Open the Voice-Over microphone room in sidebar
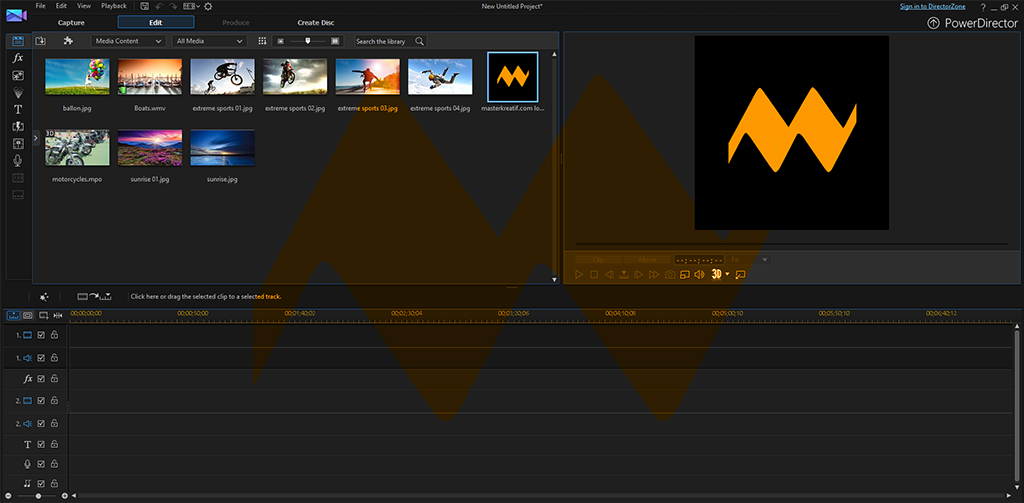This screenshot has width=1024, height=503. coord(18,161)
